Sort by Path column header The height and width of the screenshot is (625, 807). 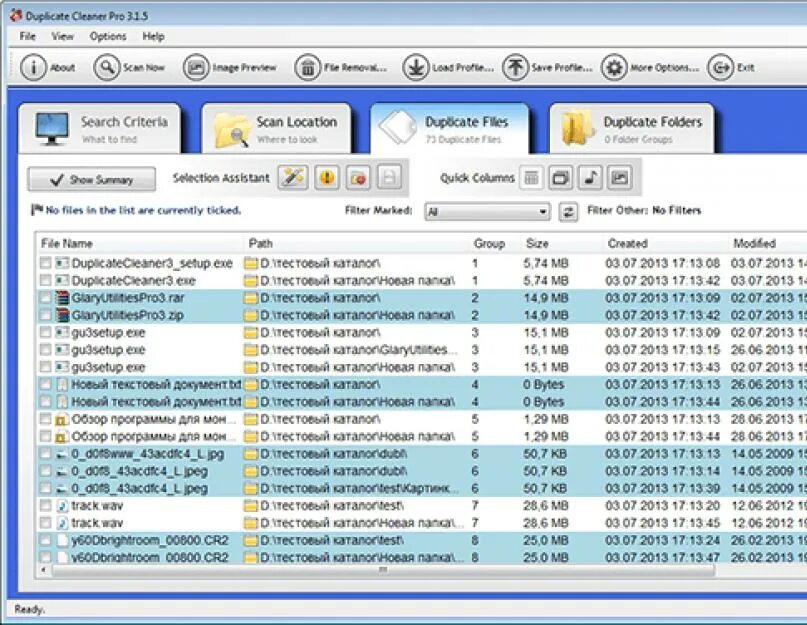(x=356, y=244)
